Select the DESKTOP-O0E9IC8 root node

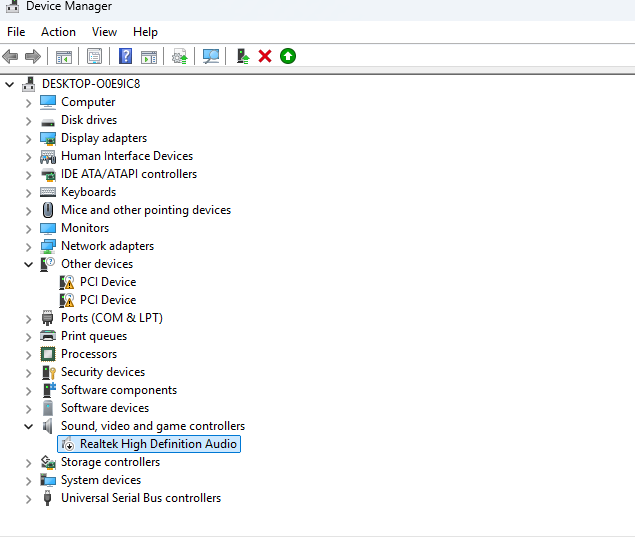[90, 84]
